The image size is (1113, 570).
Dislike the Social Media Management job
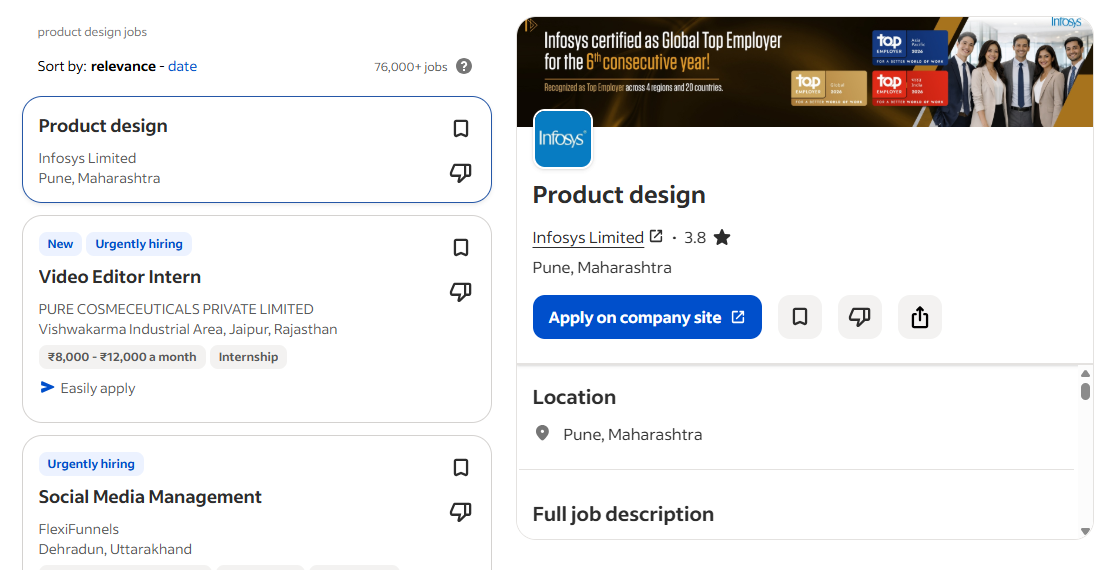461,512
